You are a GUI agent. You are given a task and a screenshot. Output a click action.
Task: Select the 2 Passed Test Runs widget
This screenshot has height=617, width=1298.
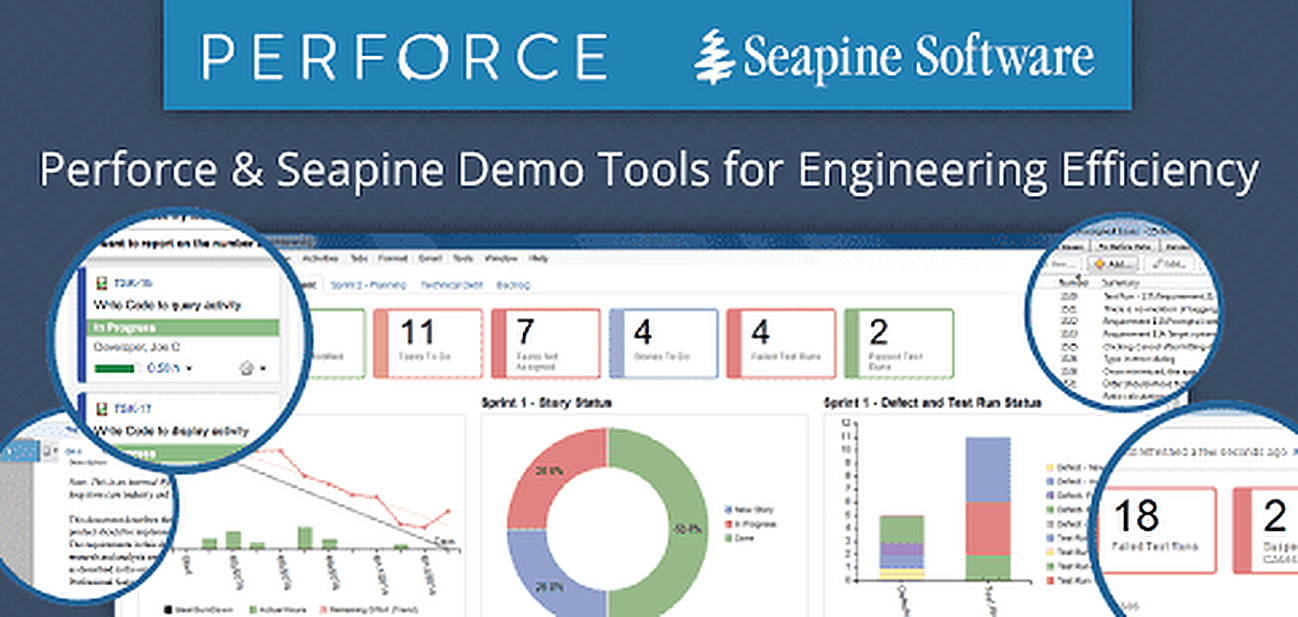[x=899, y=343]
